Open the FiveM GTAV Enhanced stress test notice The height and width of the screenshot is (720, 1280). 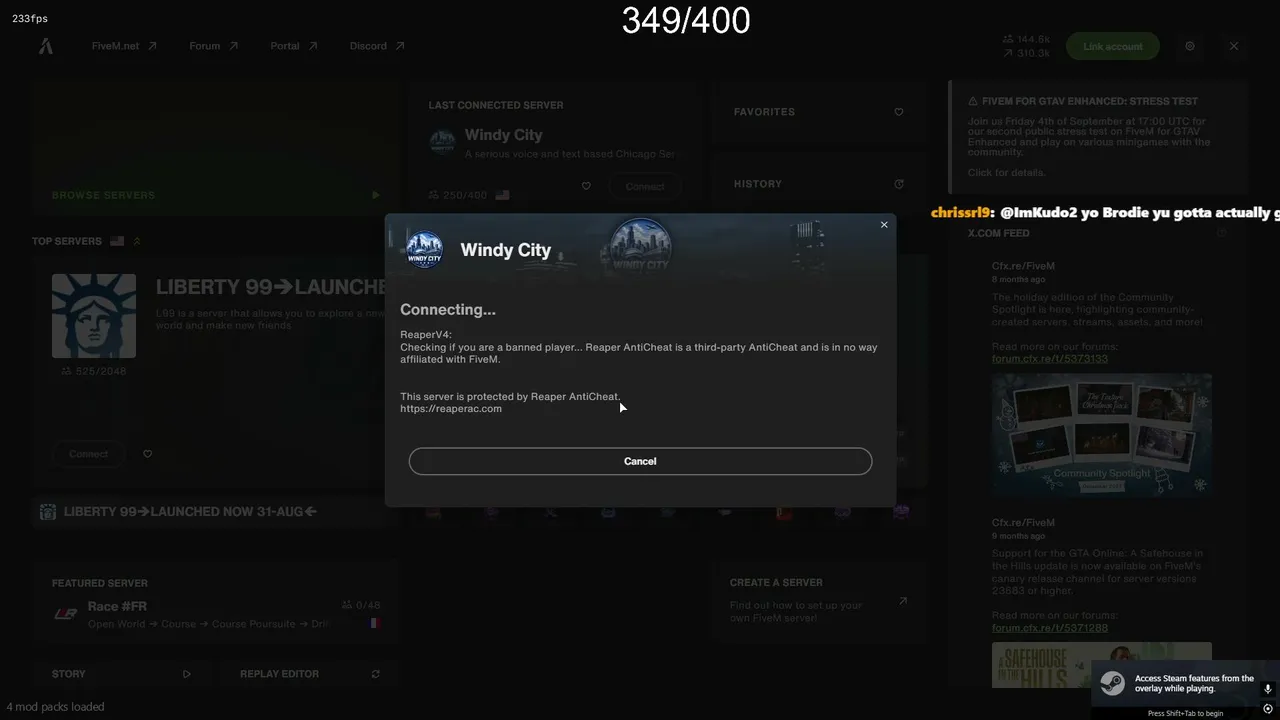[x=1098, y=137]
